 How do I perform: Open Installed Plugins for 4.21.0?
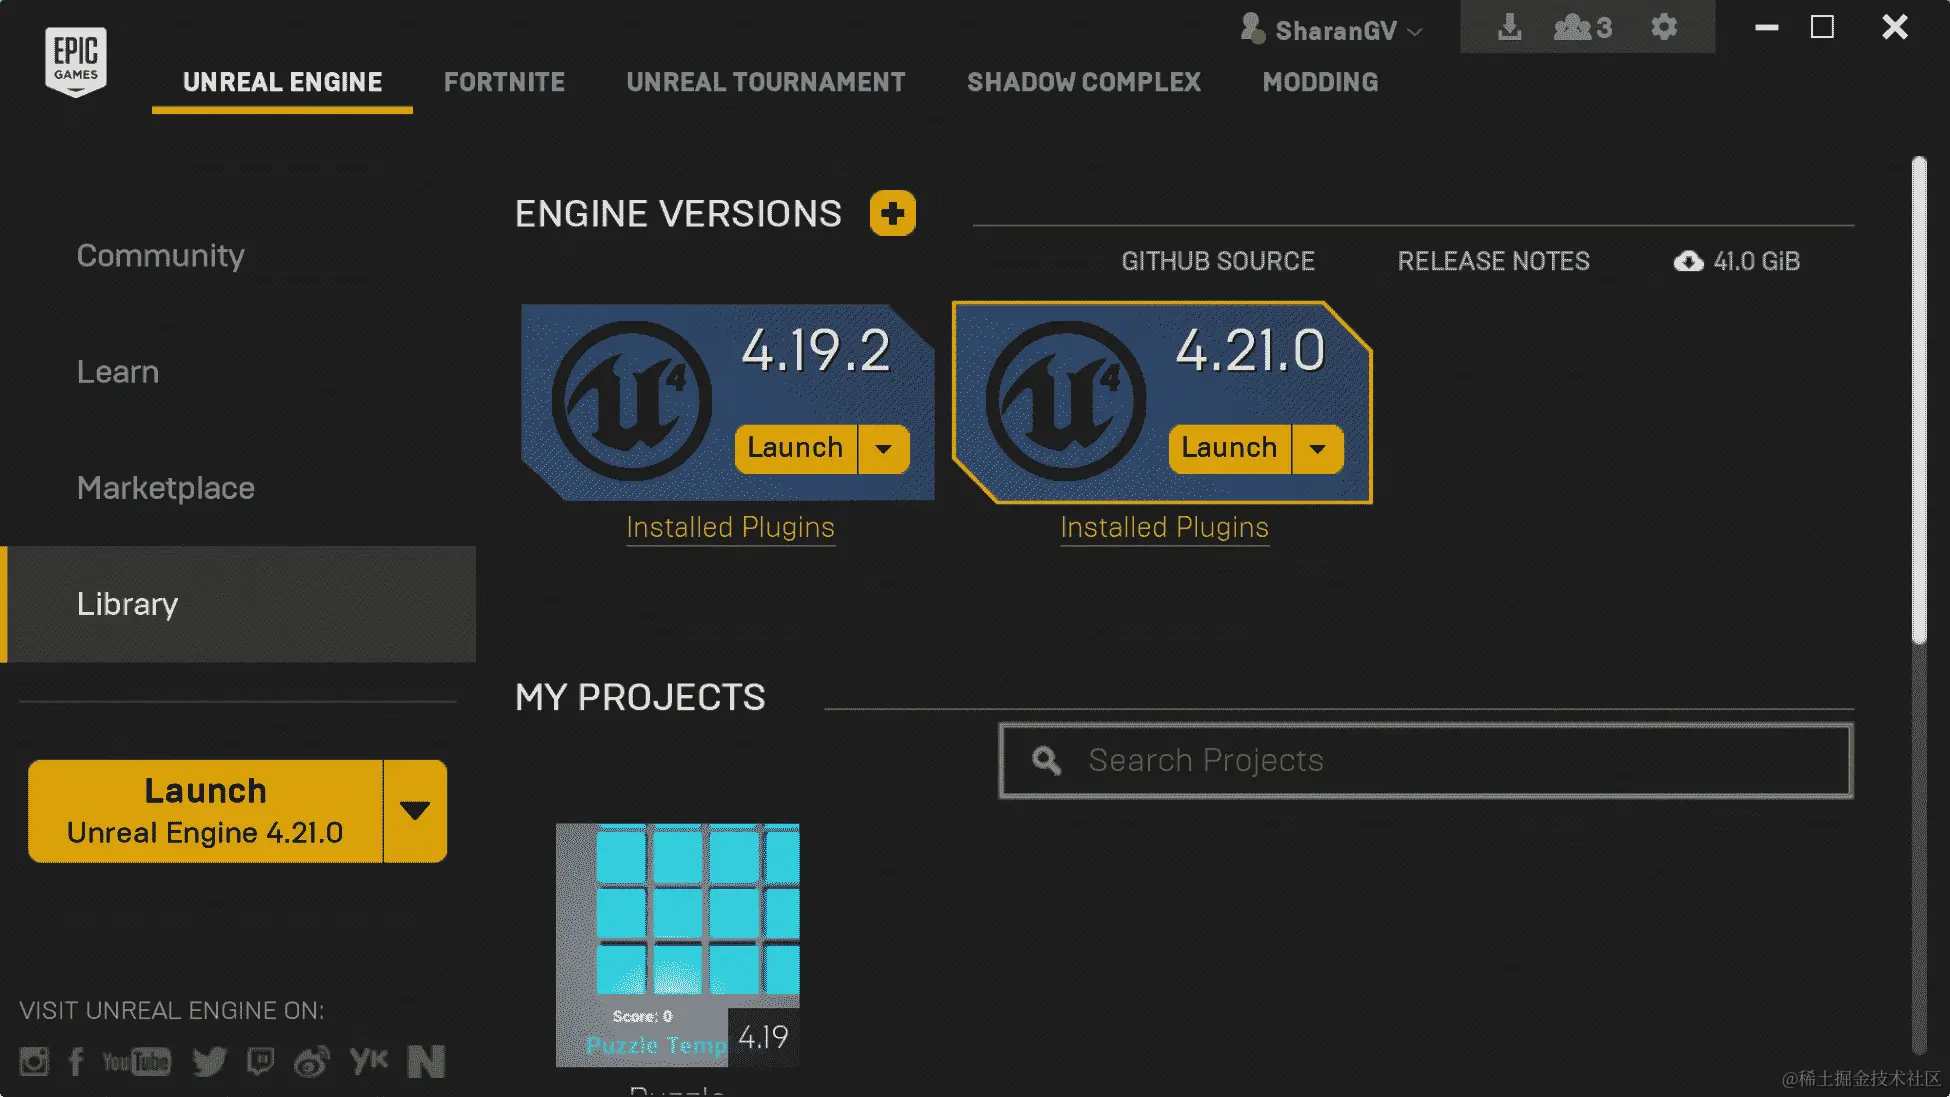[1164, 527]
